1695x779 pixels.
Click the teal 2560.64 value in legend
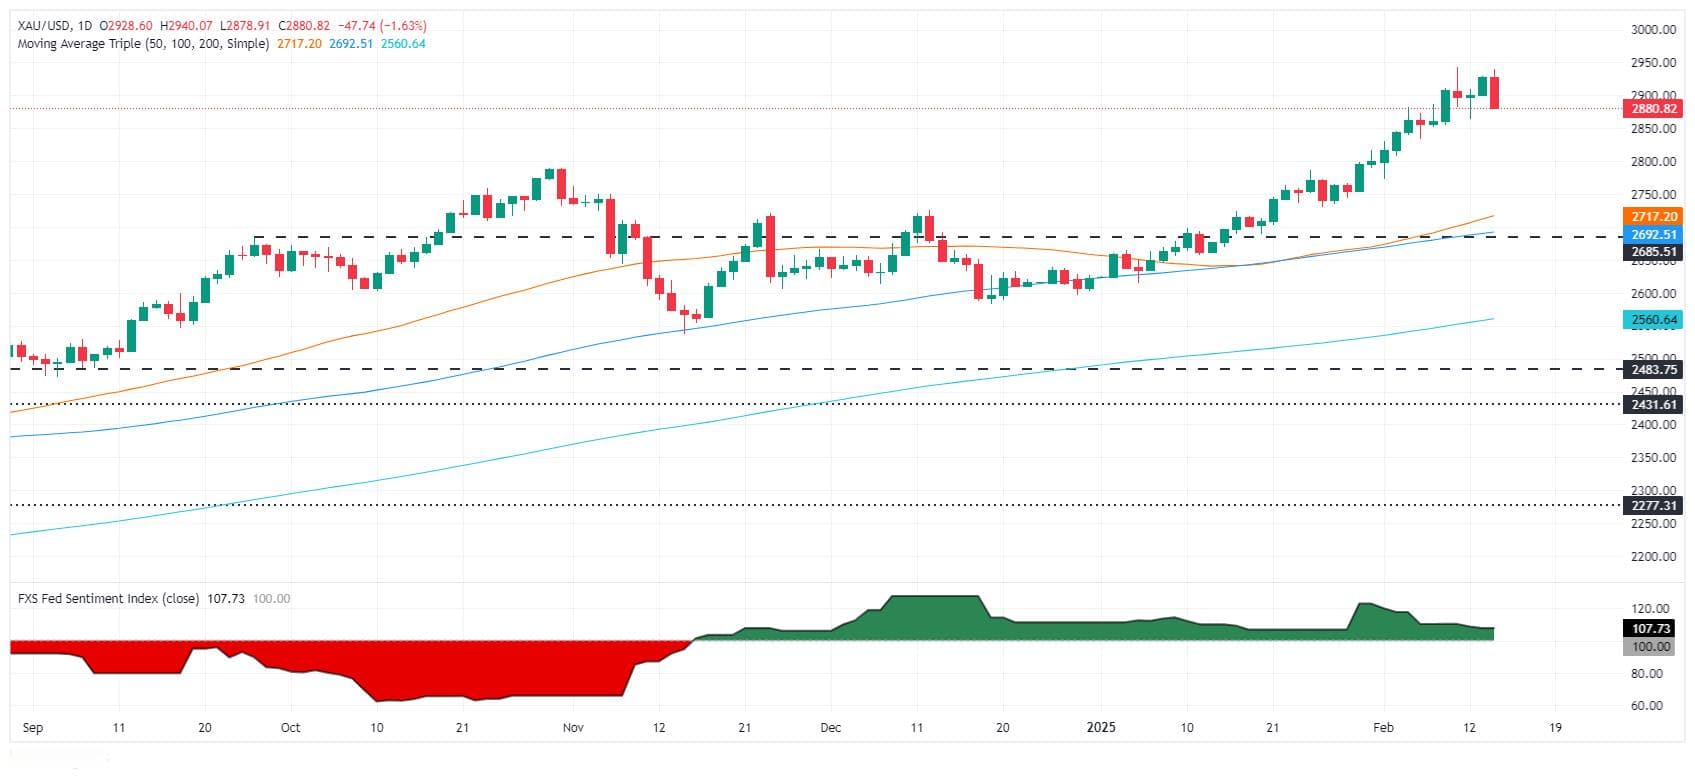coord(403,44)
